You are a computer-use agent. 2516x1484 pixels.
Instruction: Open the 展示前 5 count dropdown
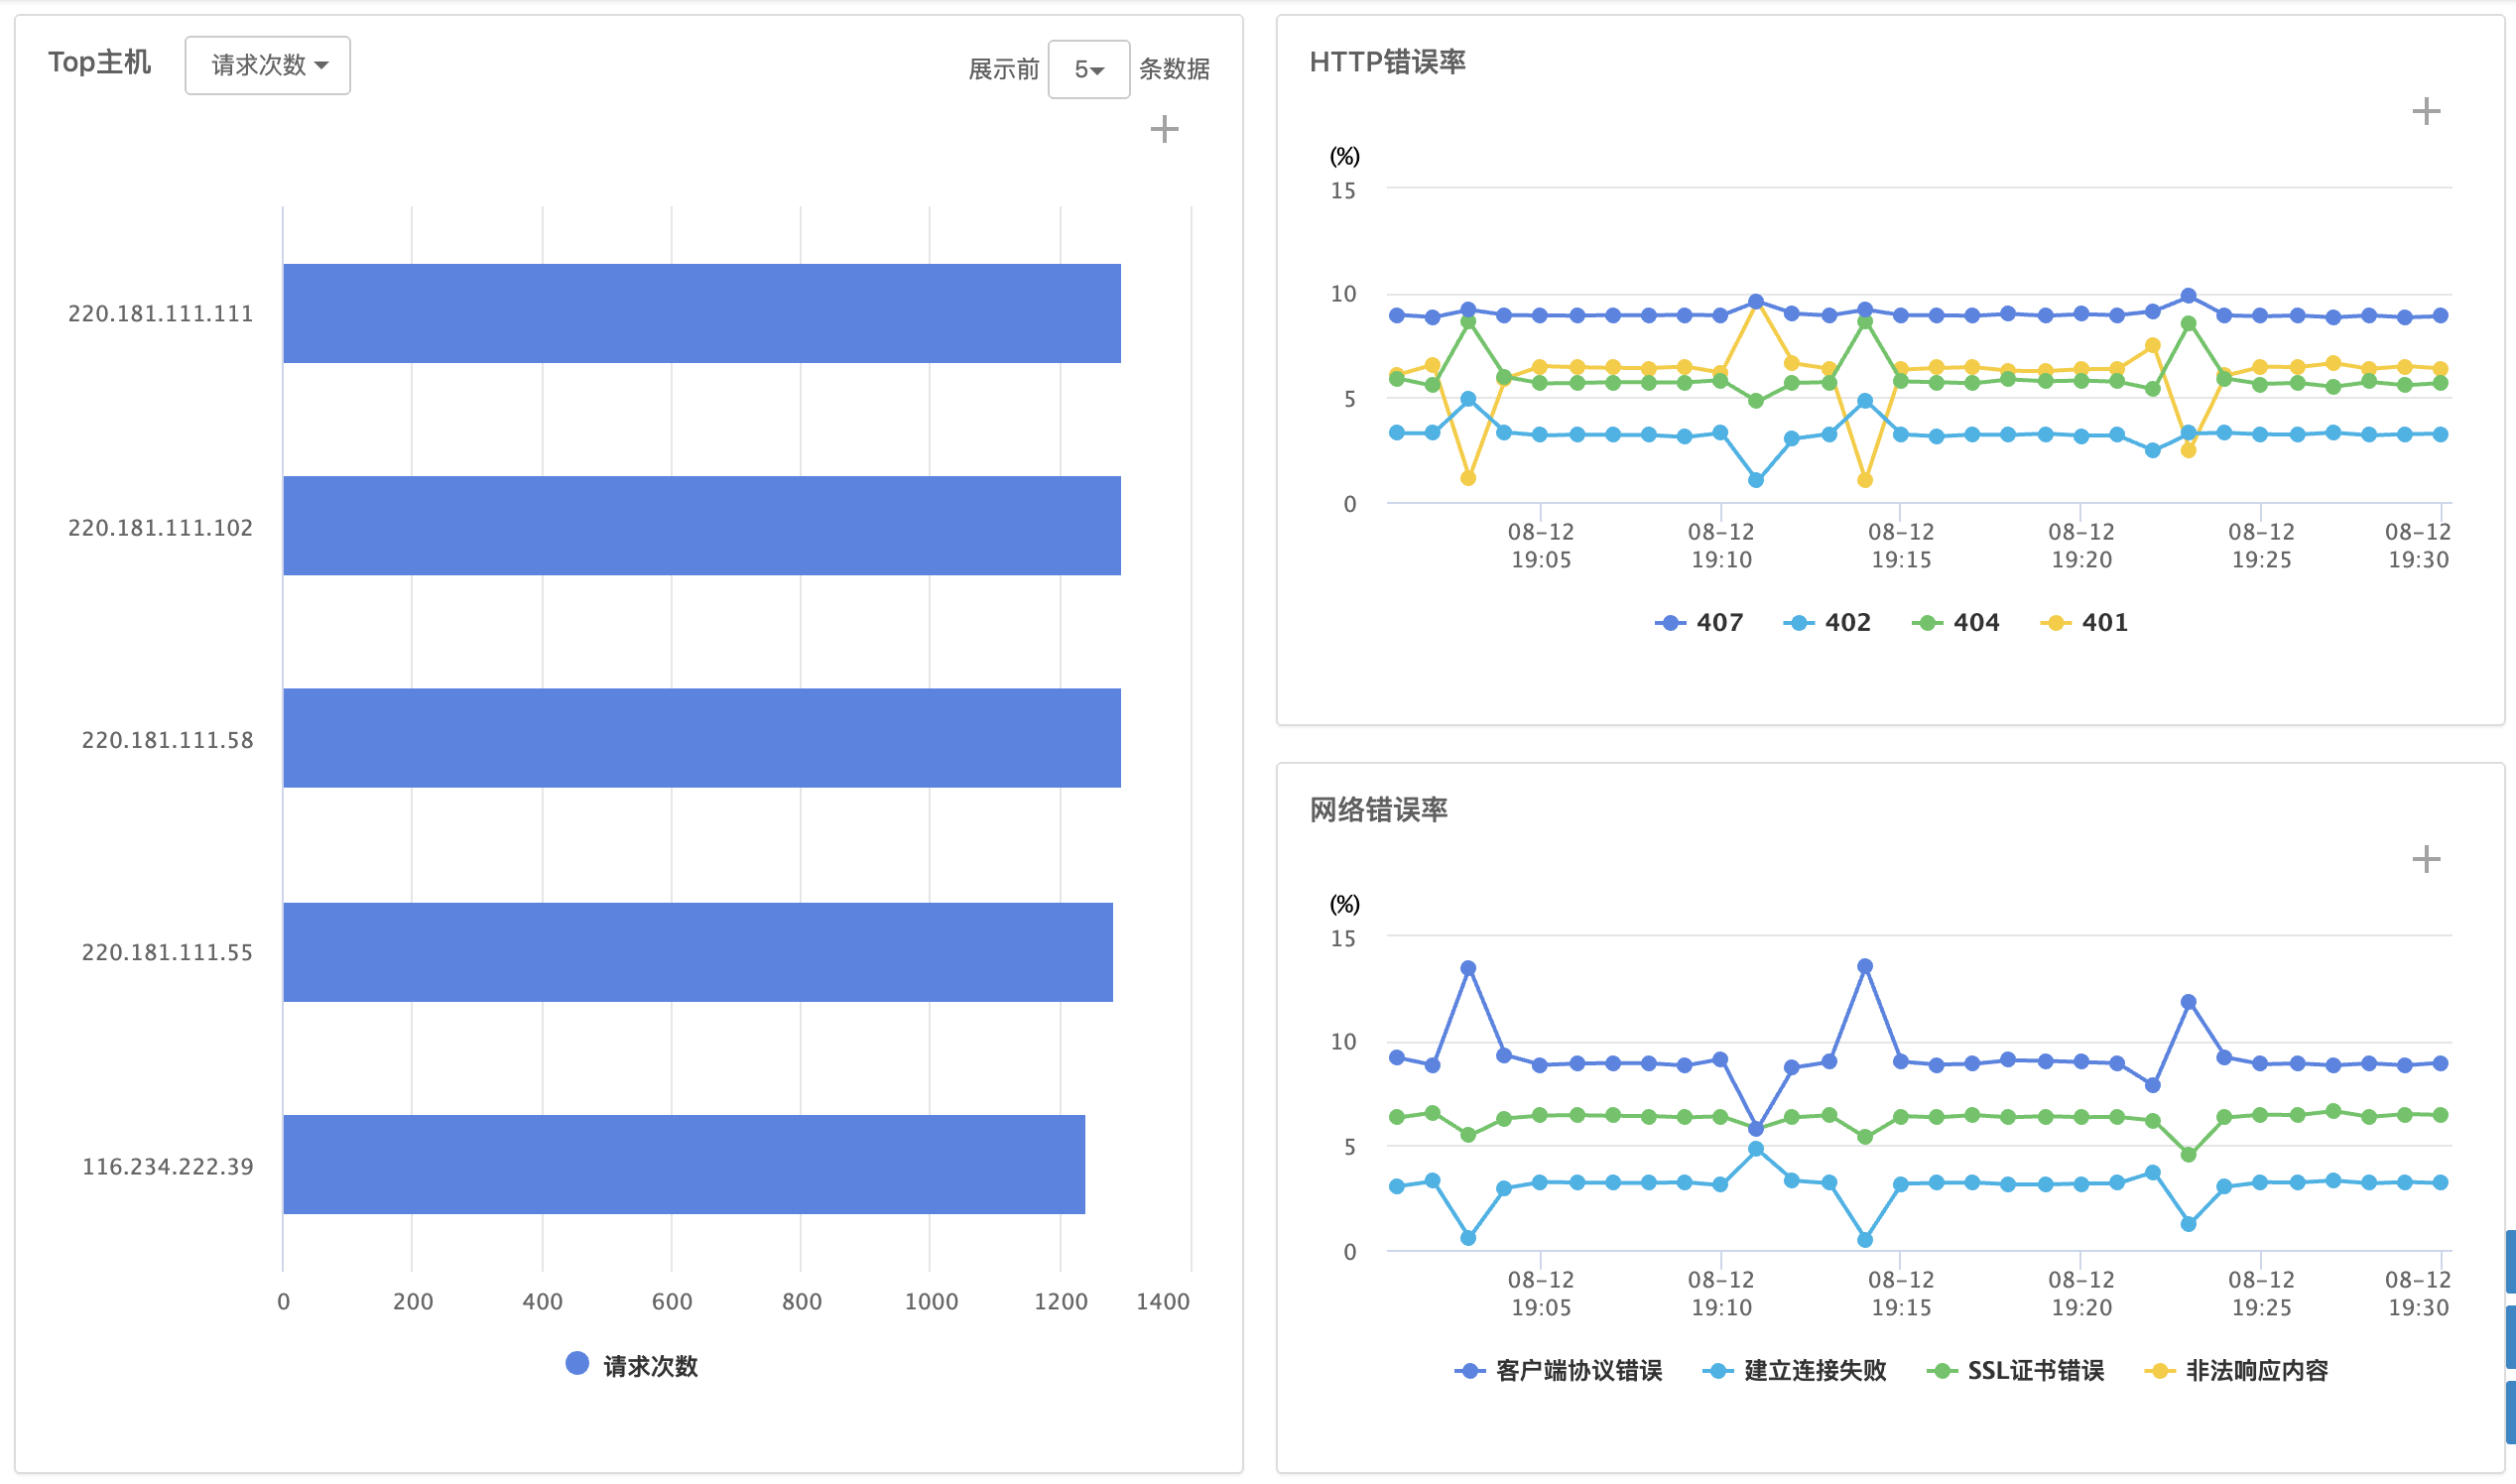pyautogui.click(x=1089, y=70)
